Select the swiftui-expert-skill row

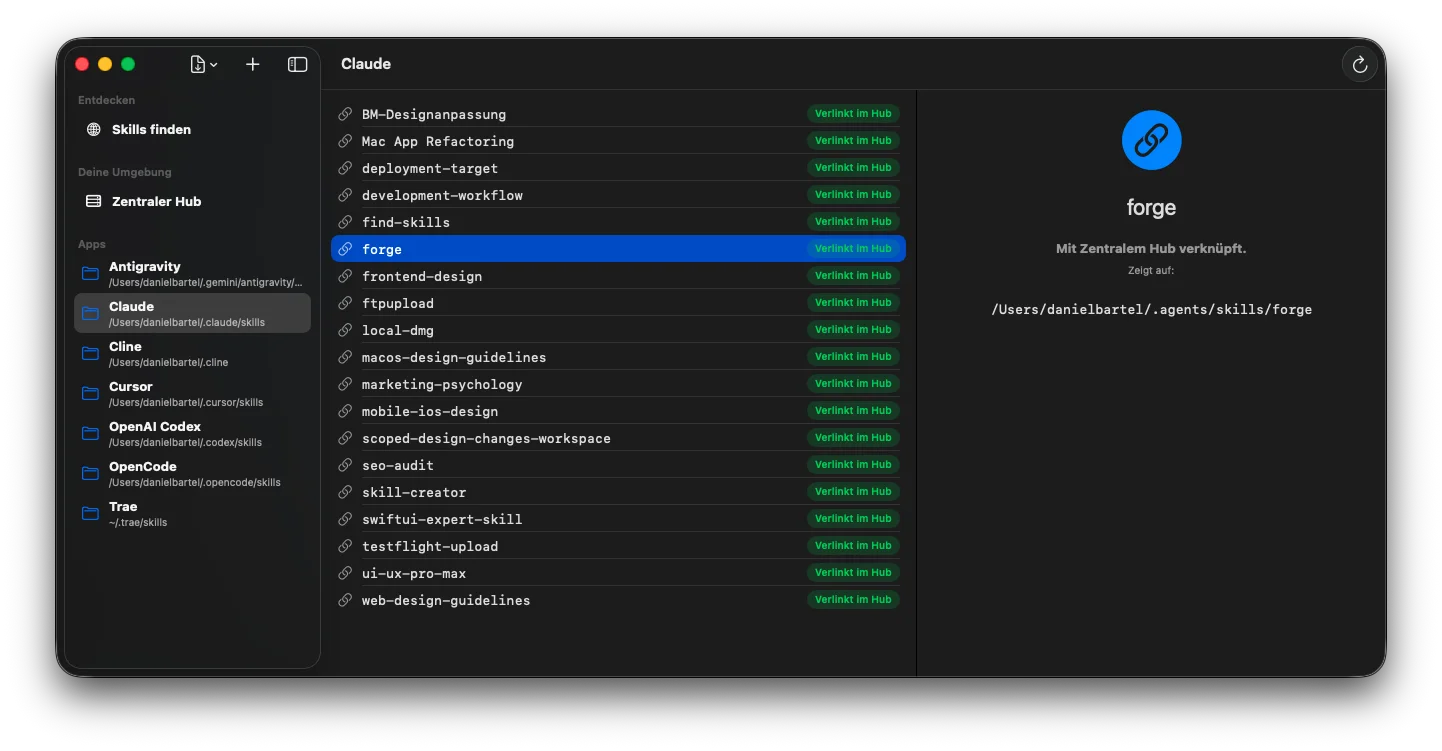pos(442,519)
